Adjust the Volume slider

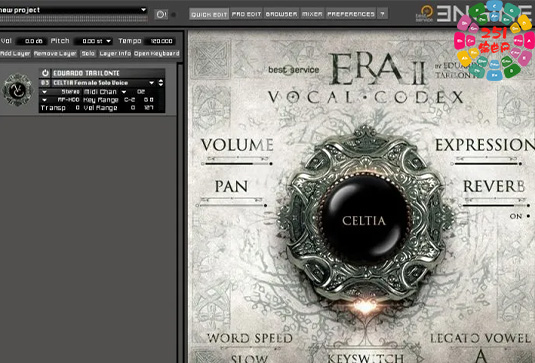237,164
